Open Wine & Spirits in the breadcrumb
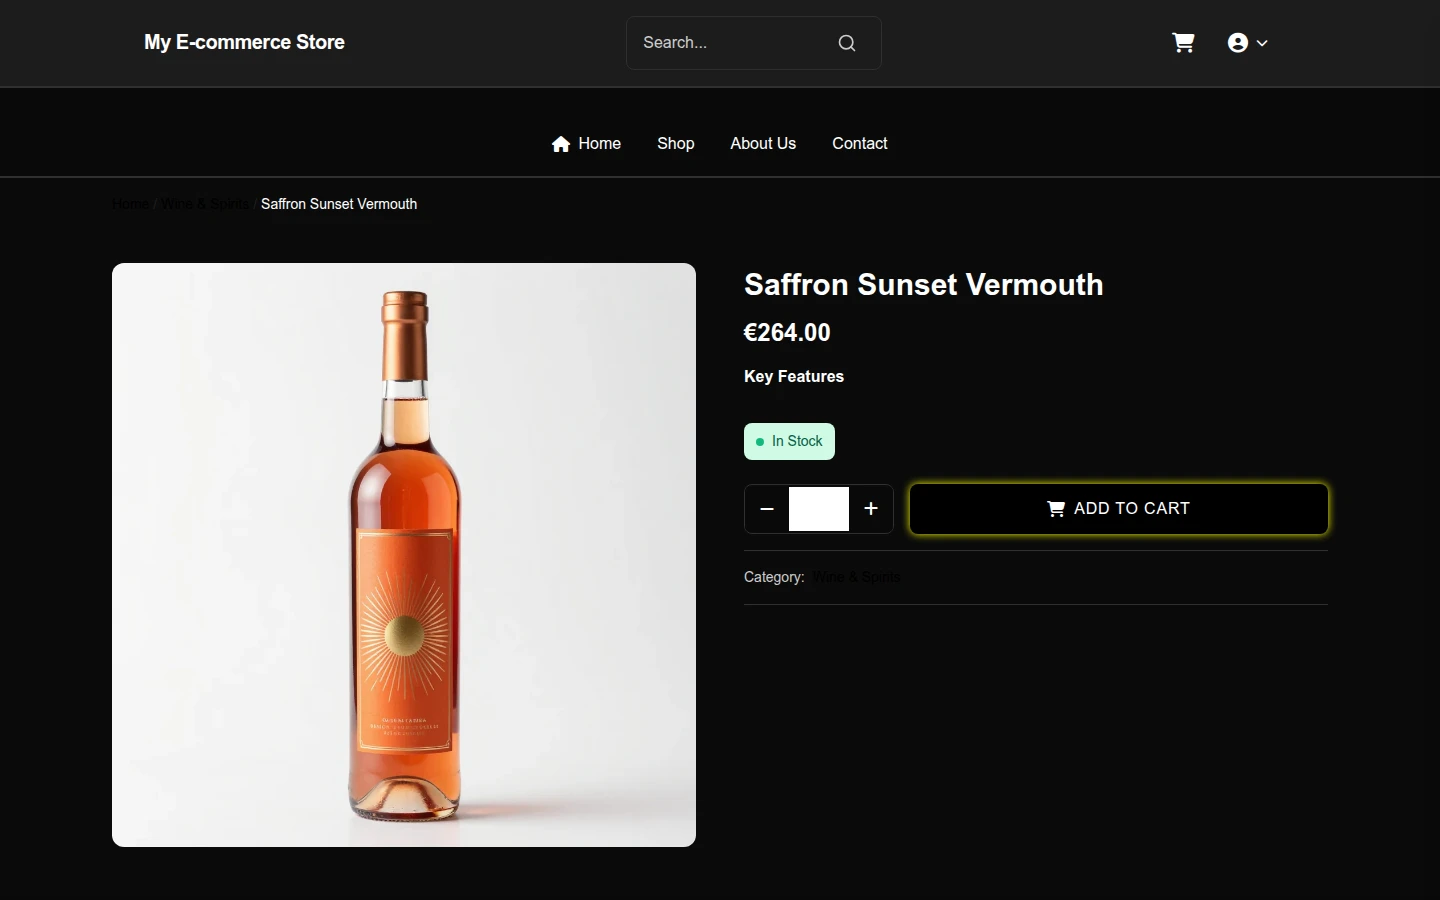Screen dimensions: 1440x900 coord(204,204)
